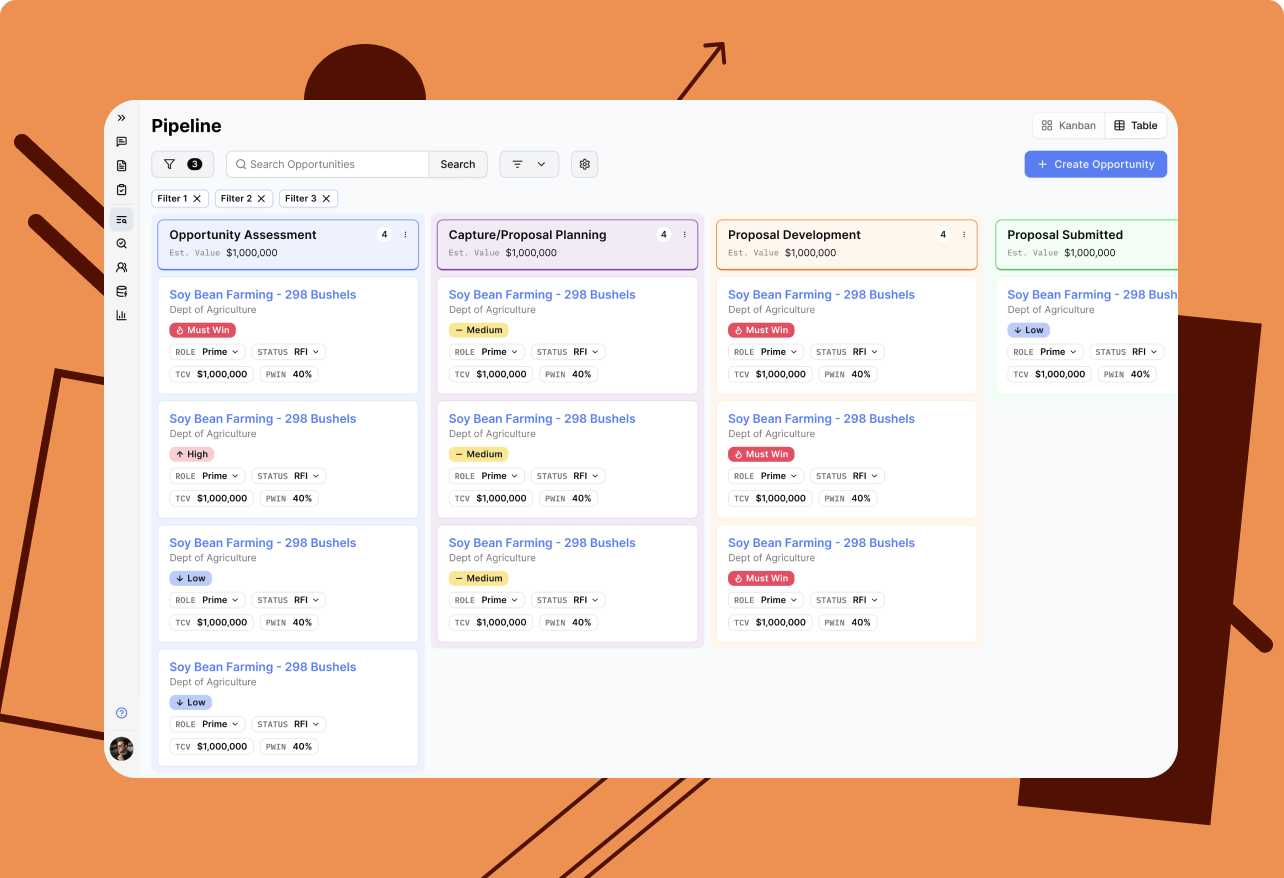Image resolution: width=1284 pixels, height=878 pixels.
Task: Open Role dropdown on Proposal Submitted card
Action: tap(1046, 352)
